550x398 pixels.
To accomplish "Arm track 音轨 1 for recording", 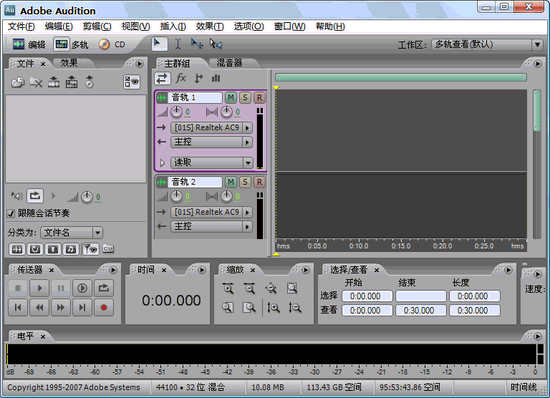I will click(259, 97).
